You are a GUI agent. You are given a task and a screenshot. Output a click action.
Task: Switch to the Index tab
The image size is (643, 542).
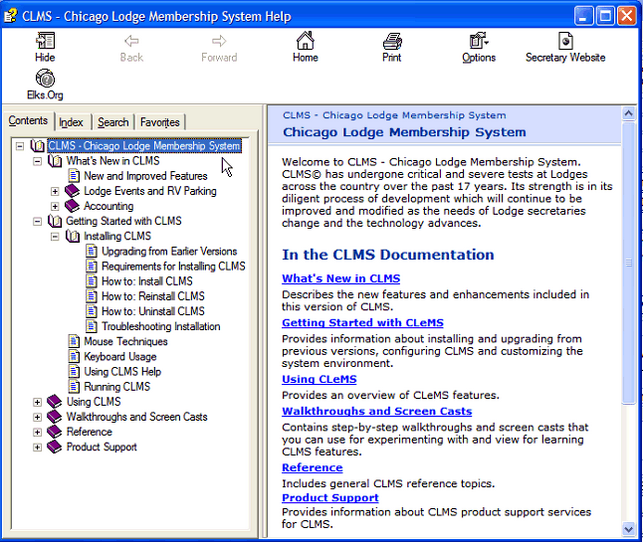71,122
